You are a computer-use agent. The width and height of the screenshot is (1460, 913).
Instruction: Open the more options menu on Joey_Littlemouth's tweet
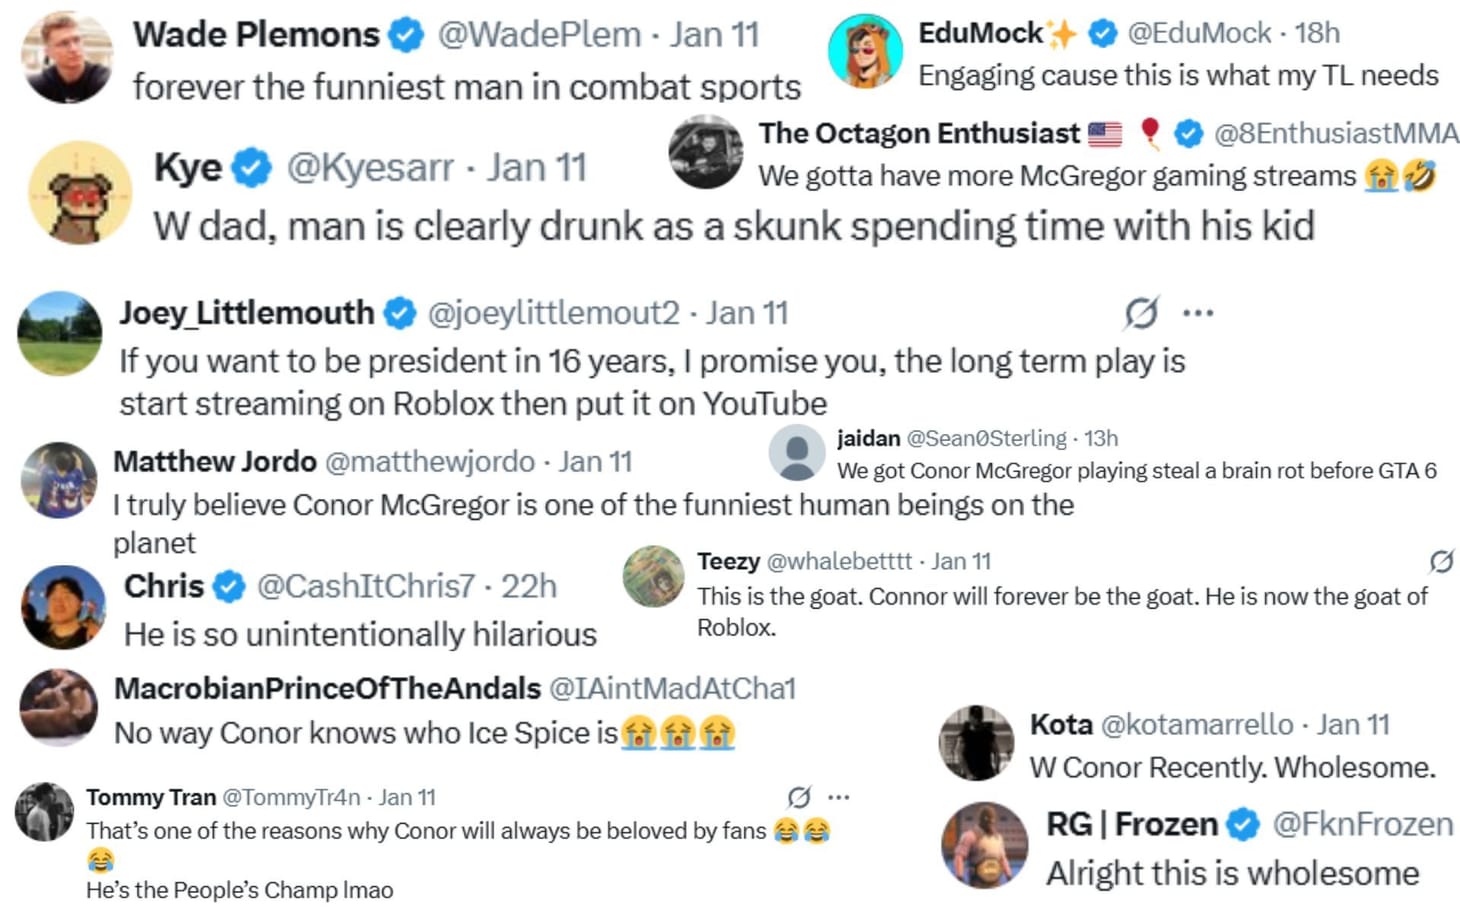pos(1198,311)
